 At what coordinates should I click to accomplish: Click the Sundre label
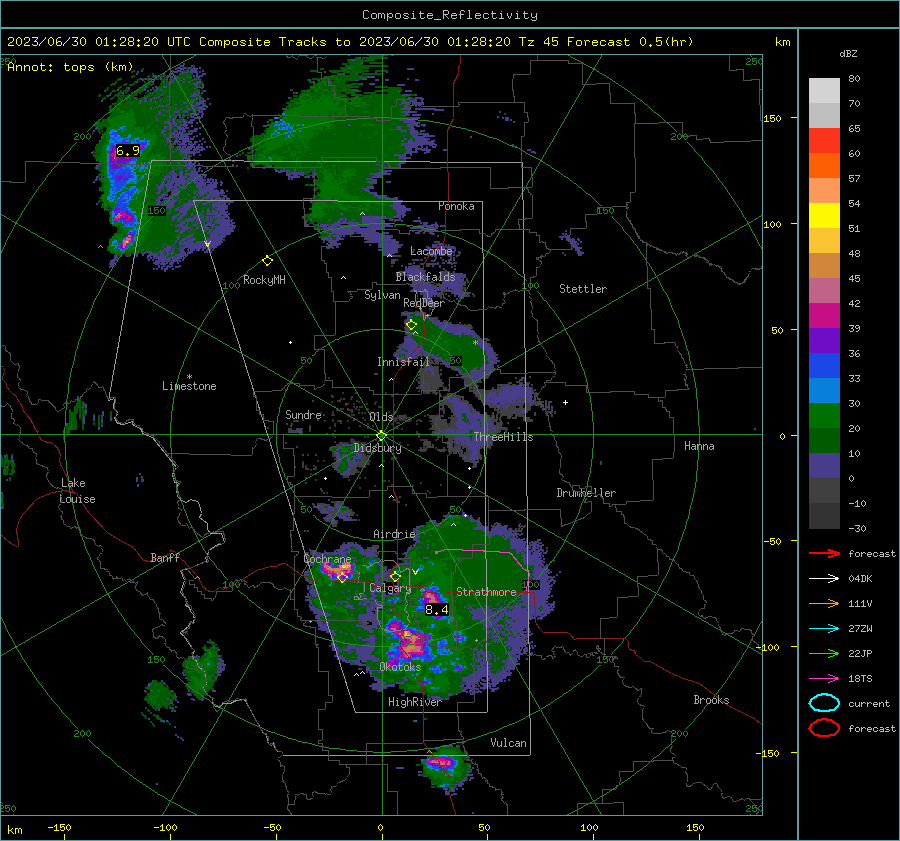(x=303, y=415)
